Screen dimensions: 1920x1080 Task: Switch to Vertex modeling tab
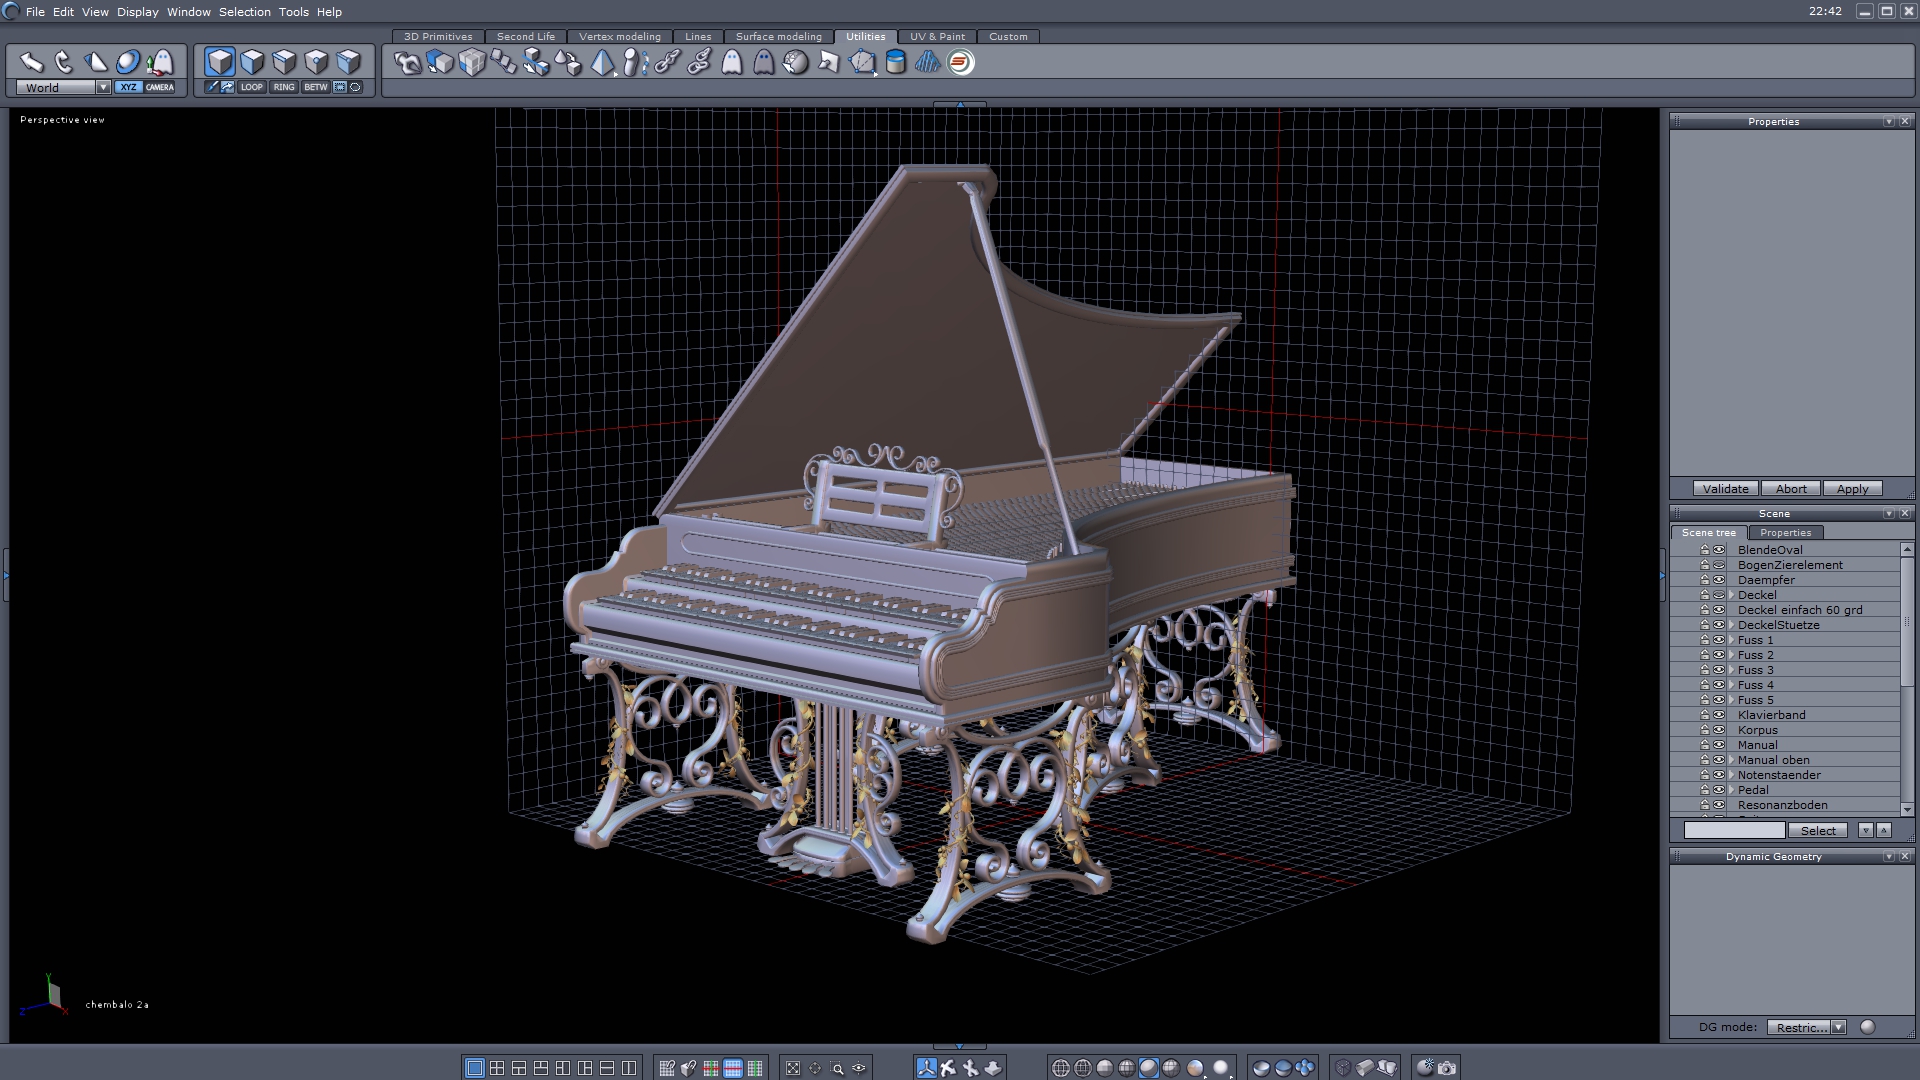click(x=619, y=36)
